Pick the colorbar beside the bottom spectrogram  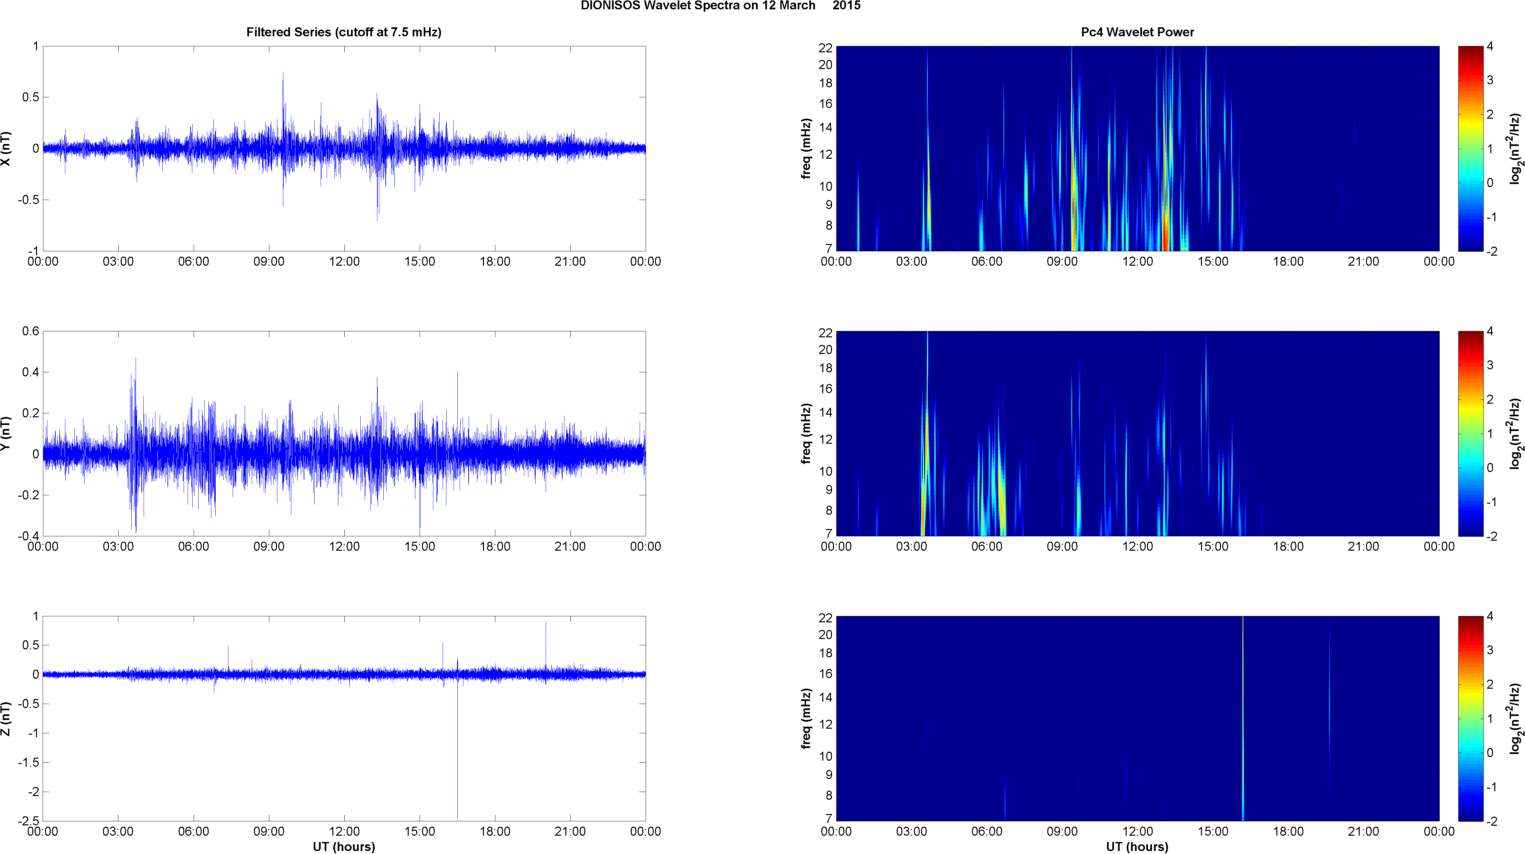(1470, 718)
